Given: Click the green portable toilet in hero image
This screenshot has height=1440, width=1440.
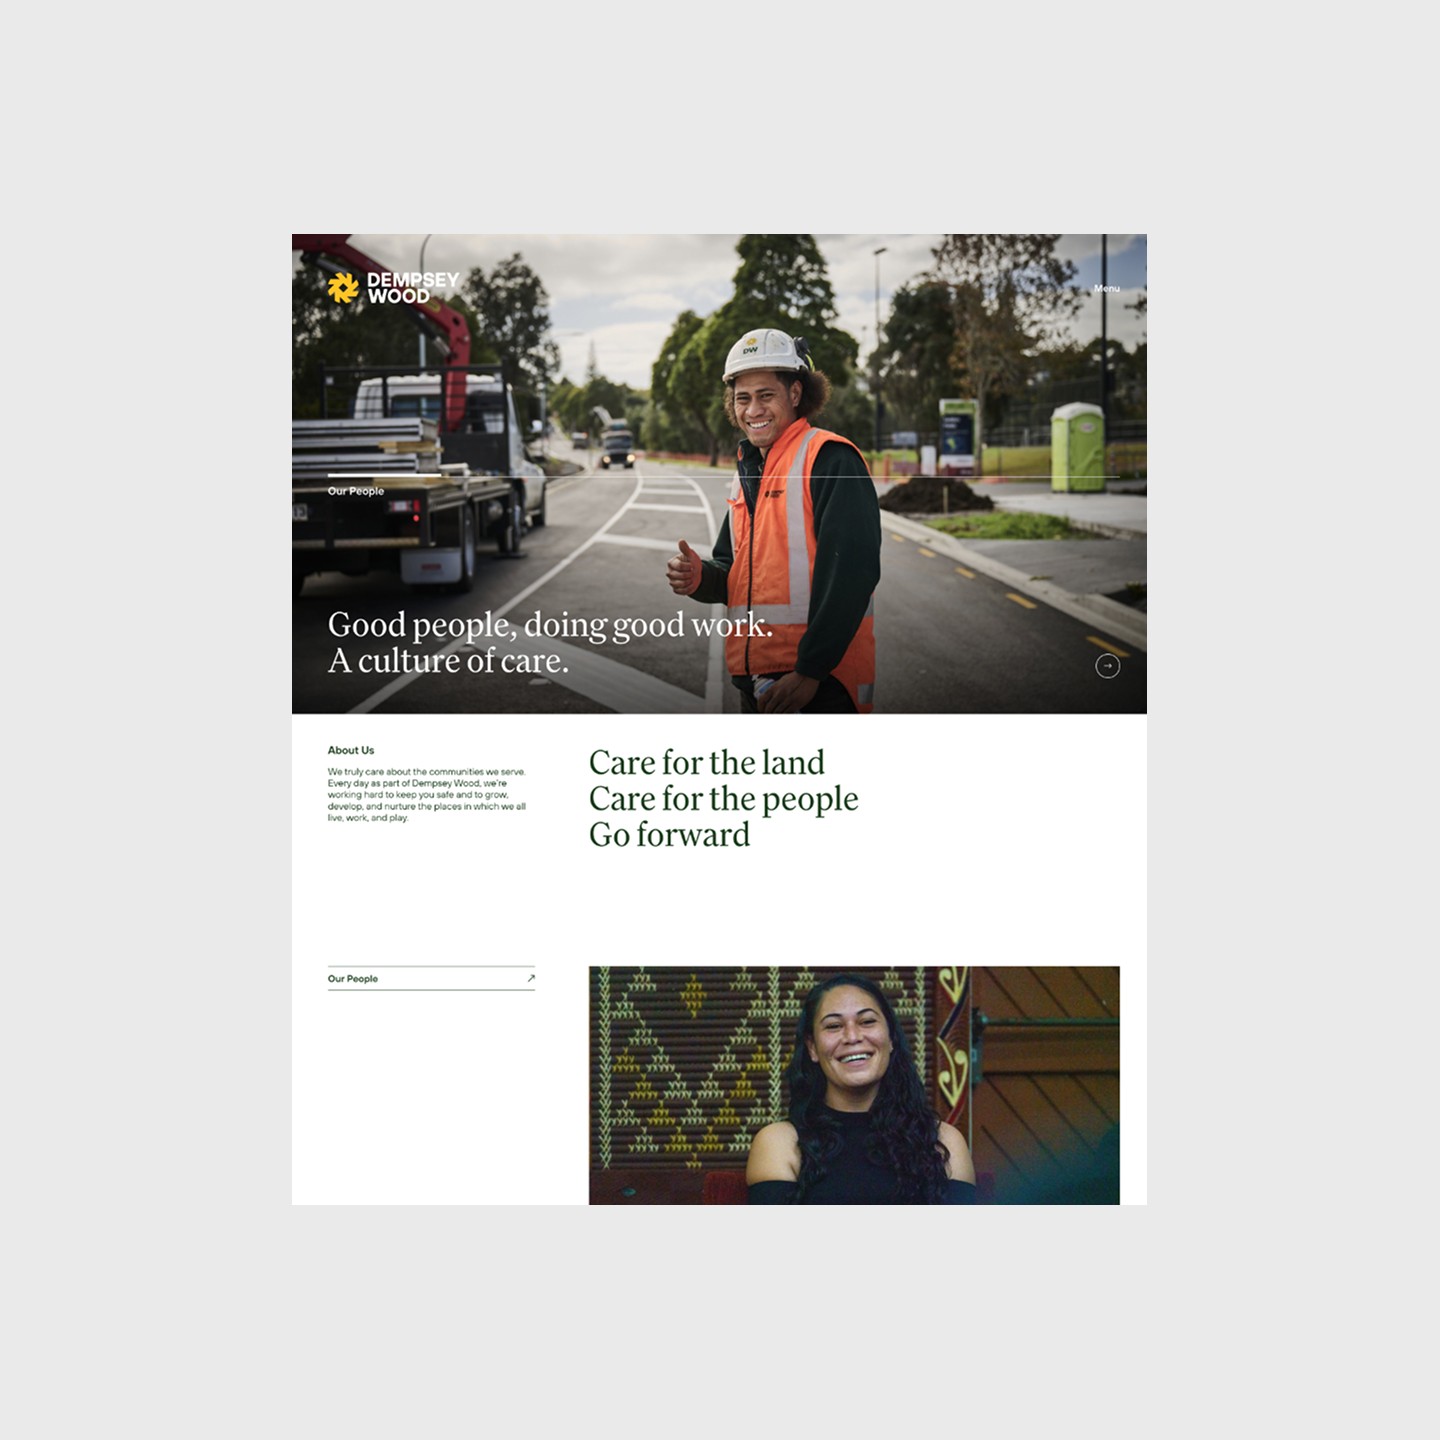Looking at the screenshot, I should point(1077,447).
